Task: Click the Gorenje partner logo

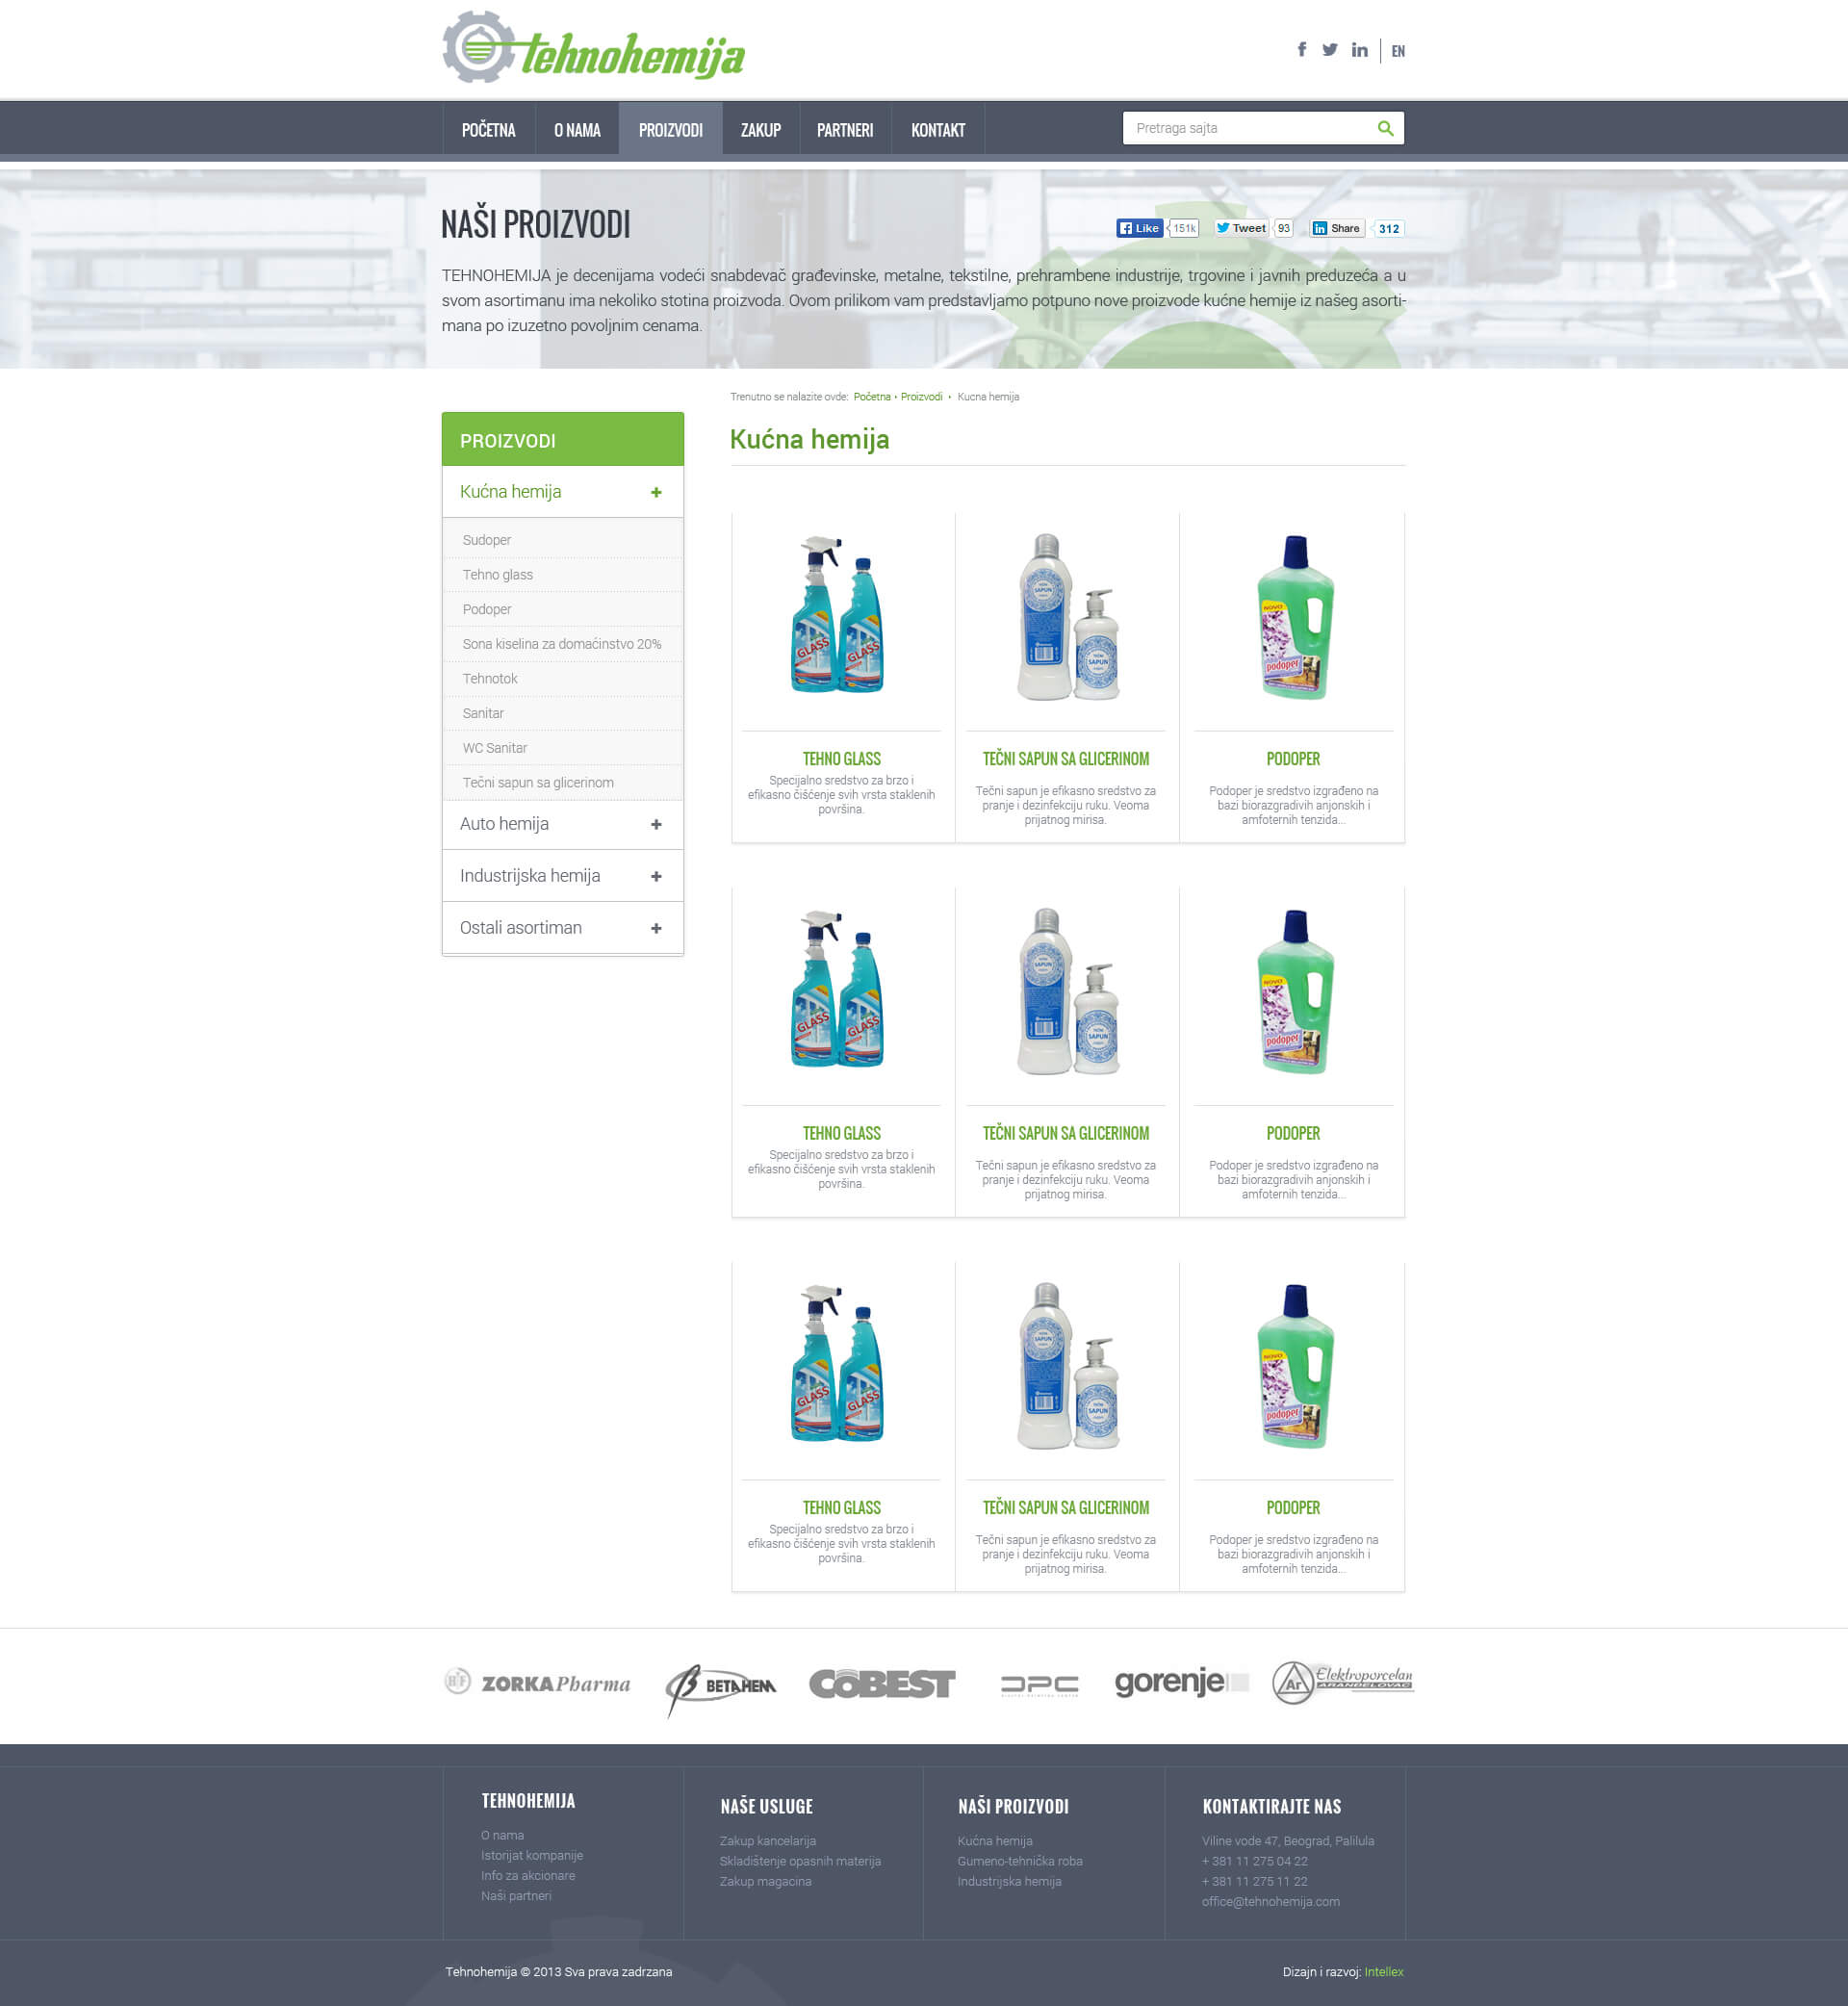Action: (1181, 1682)
